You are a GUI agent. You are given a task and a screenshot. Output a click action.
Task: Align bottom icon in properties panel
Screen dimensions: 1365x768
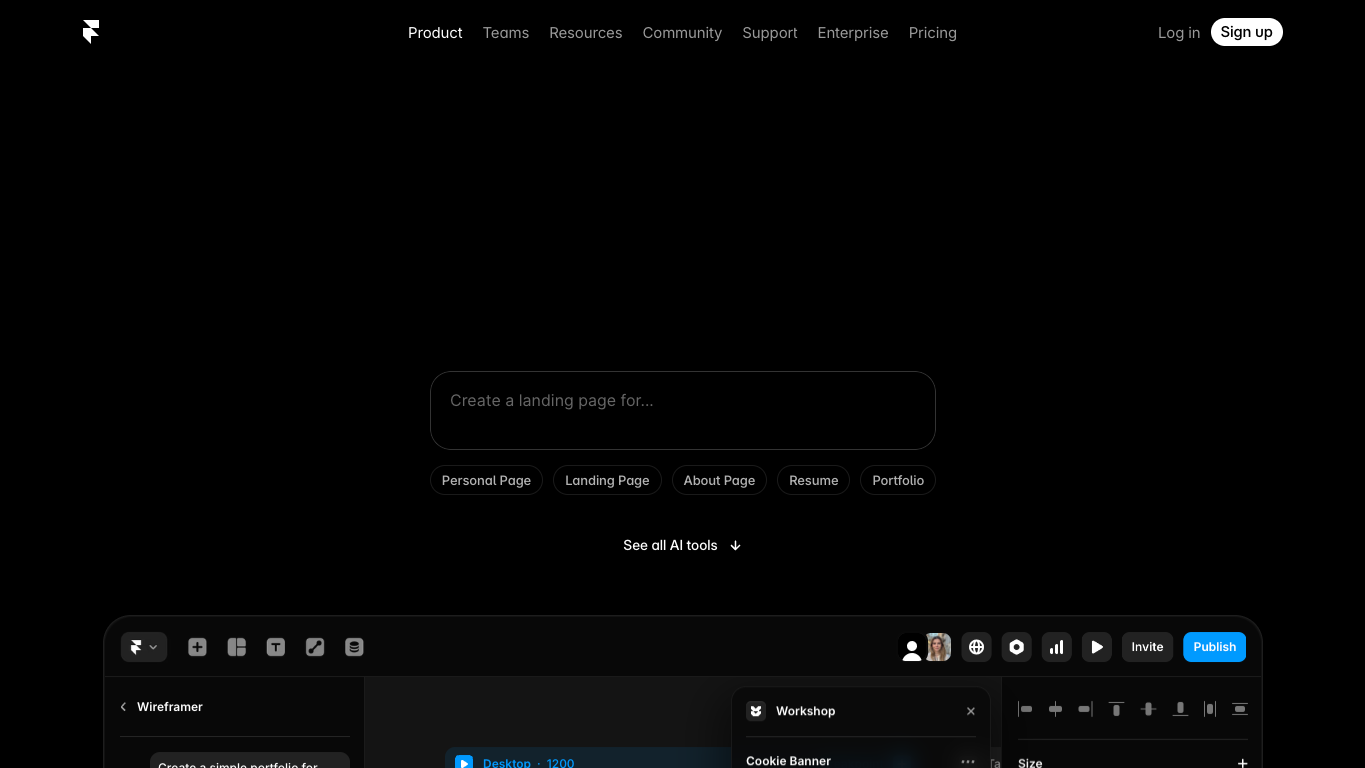pyautogui.click(x=1180, y=709)
